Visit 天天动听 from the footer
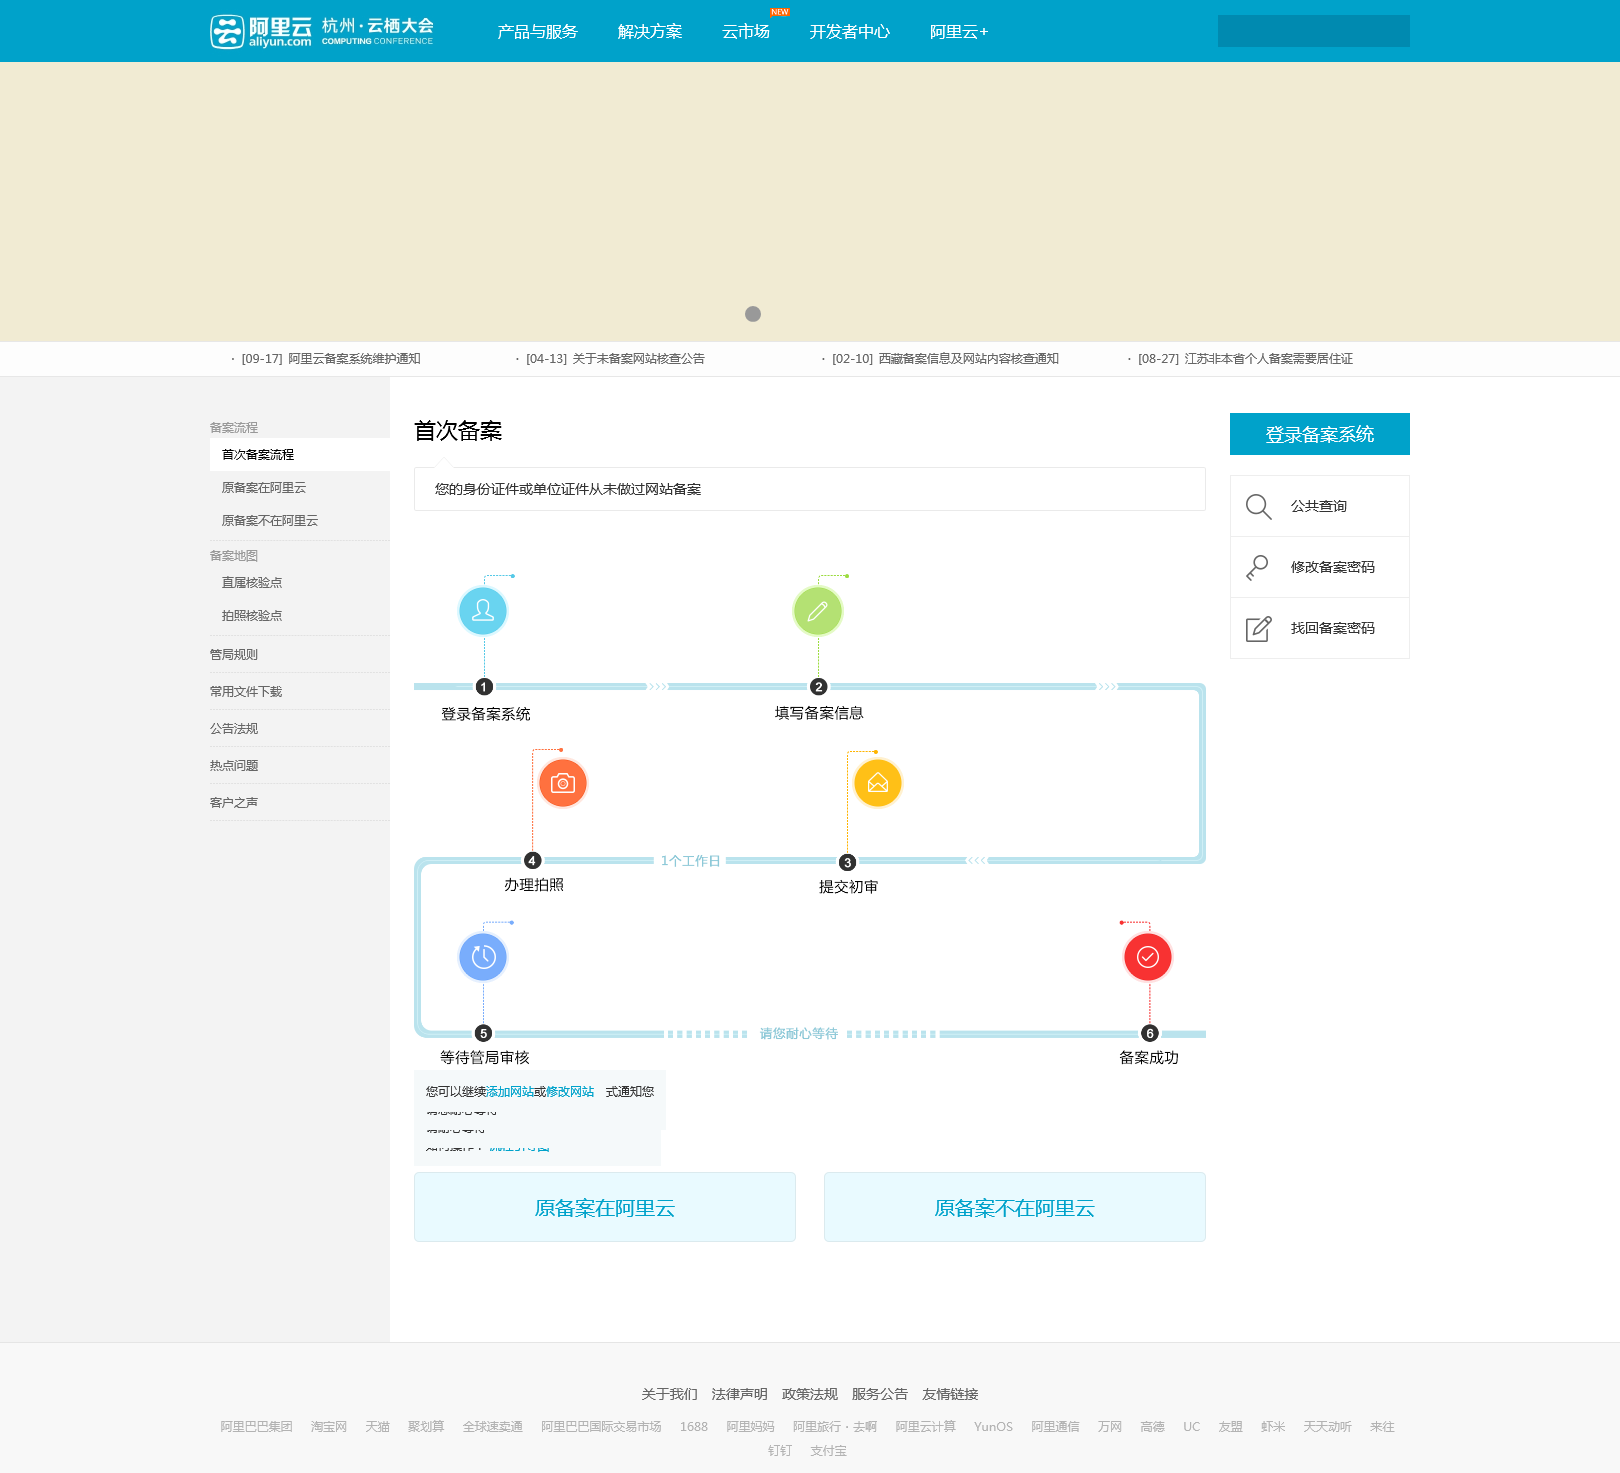 [x=1327, y=1427]
